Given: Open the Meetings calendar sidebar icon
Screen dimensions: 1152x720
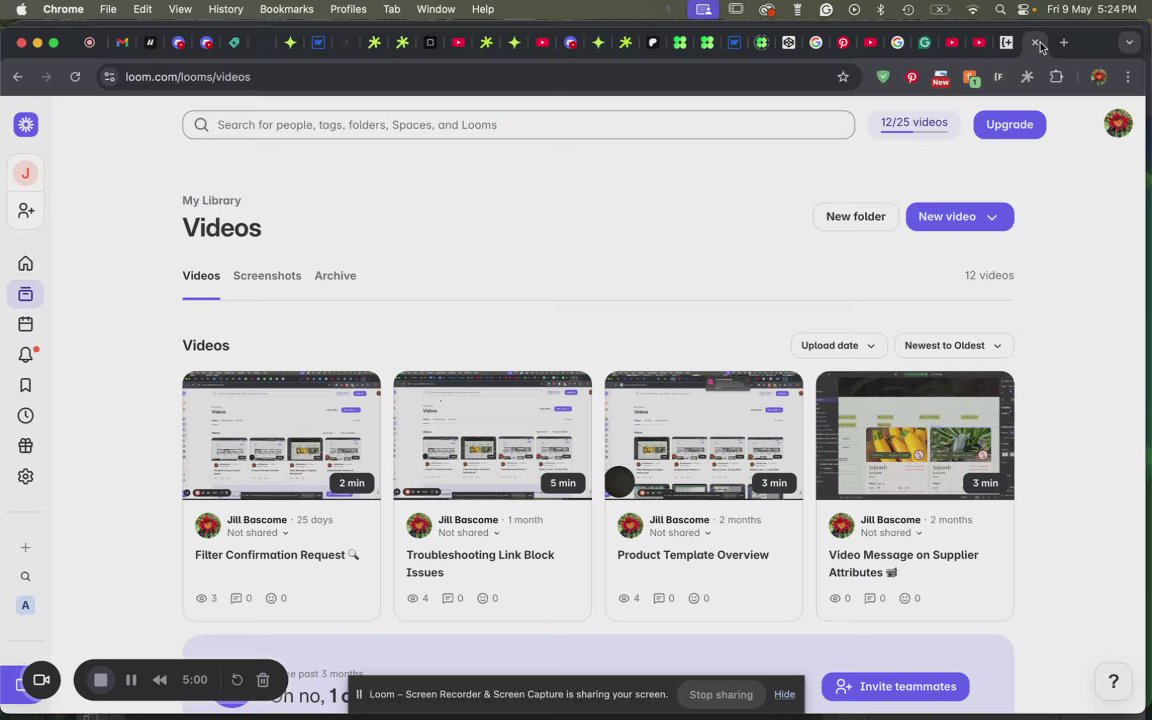Looking at the screenshot, I should coord(26,324).
